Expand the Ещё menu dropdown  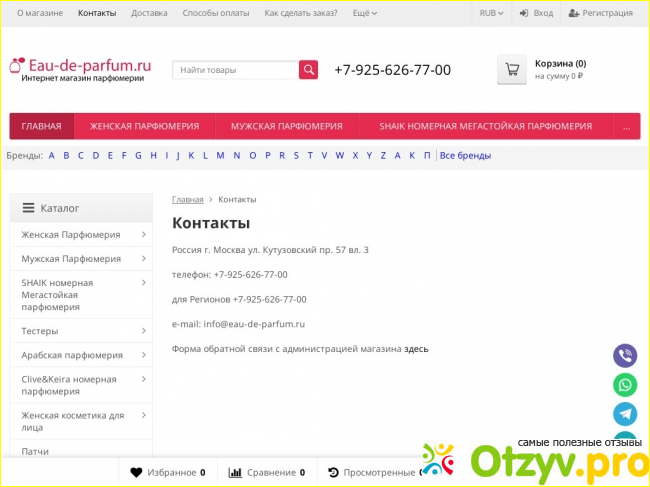(x=367, y=13)
